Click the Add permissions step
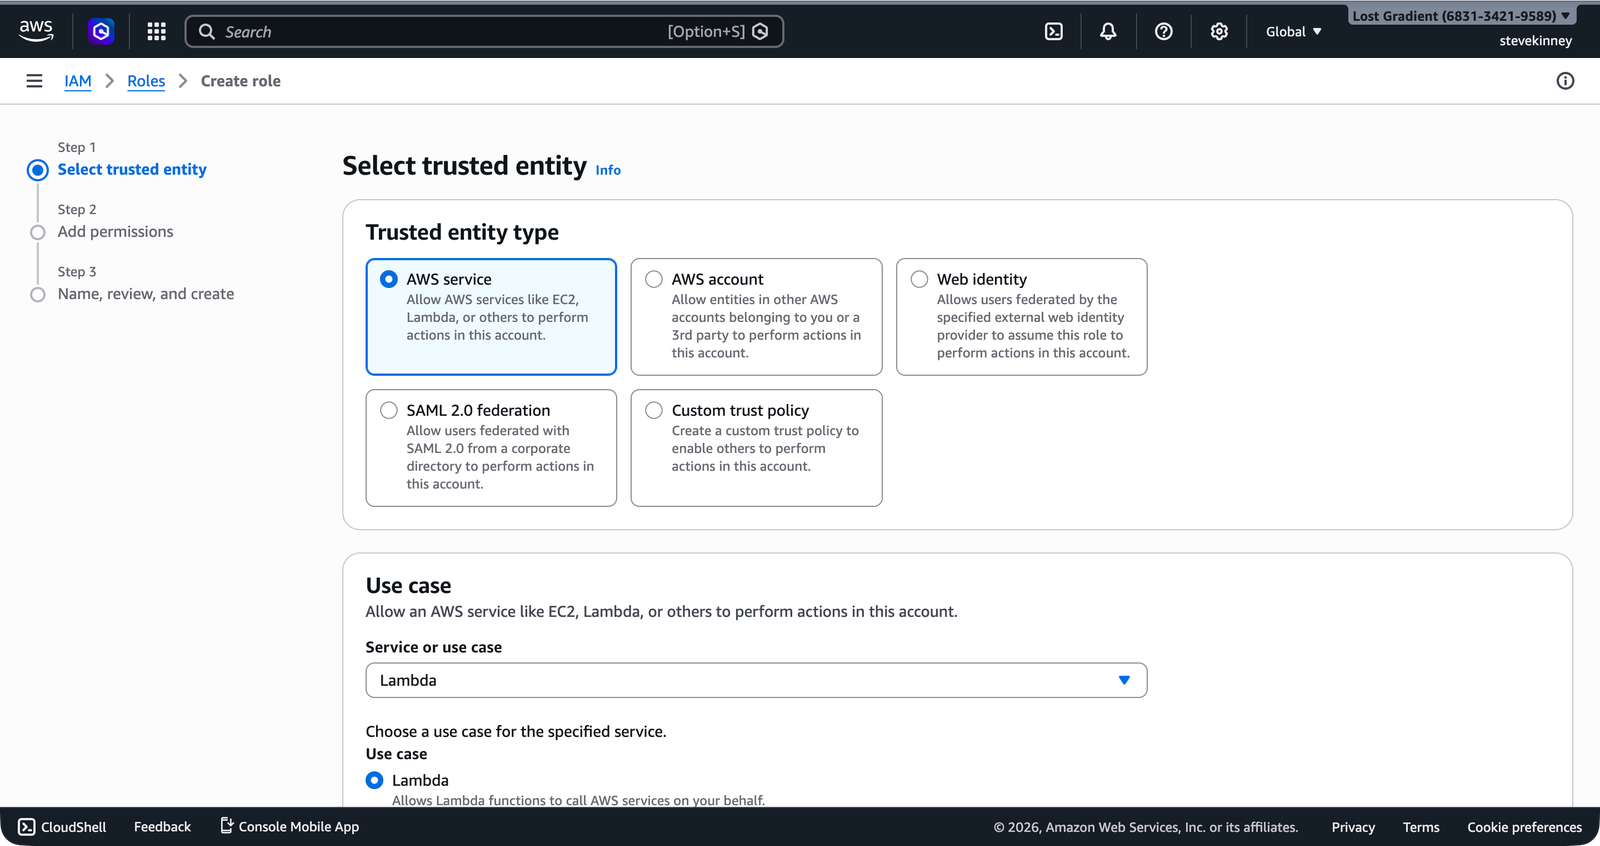This screenshot has width=1600, height=846. click(115, 232)
